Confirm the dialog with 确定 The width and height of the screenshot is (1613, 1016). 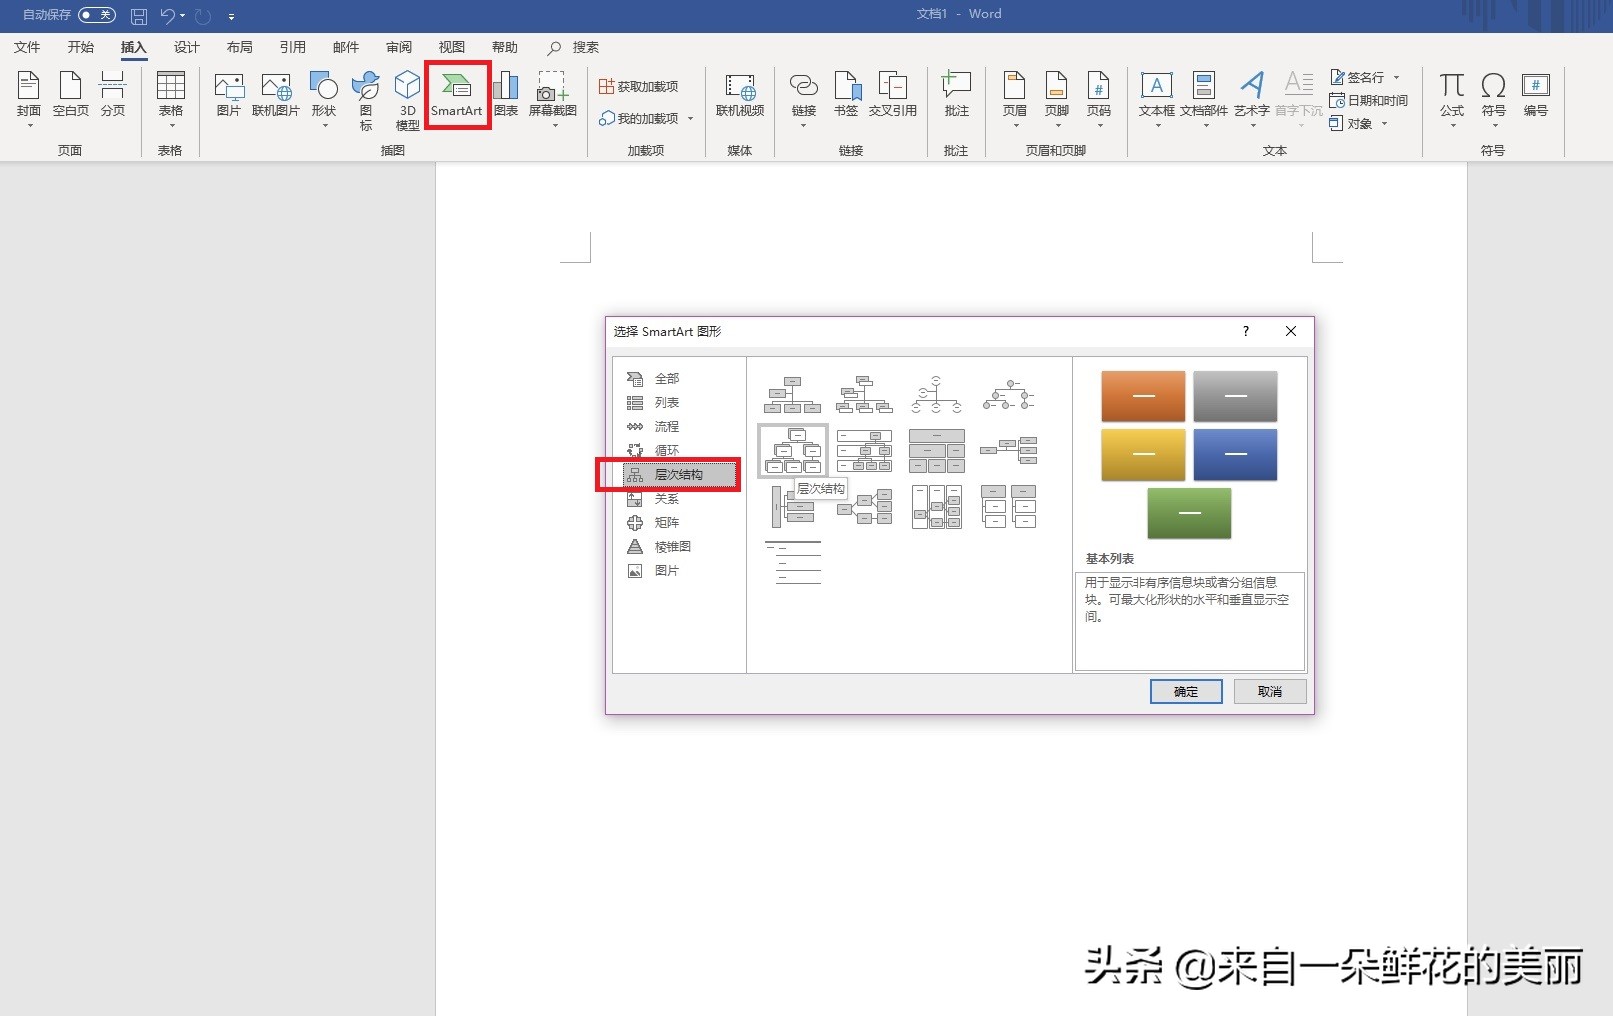tap(1185, 691)
